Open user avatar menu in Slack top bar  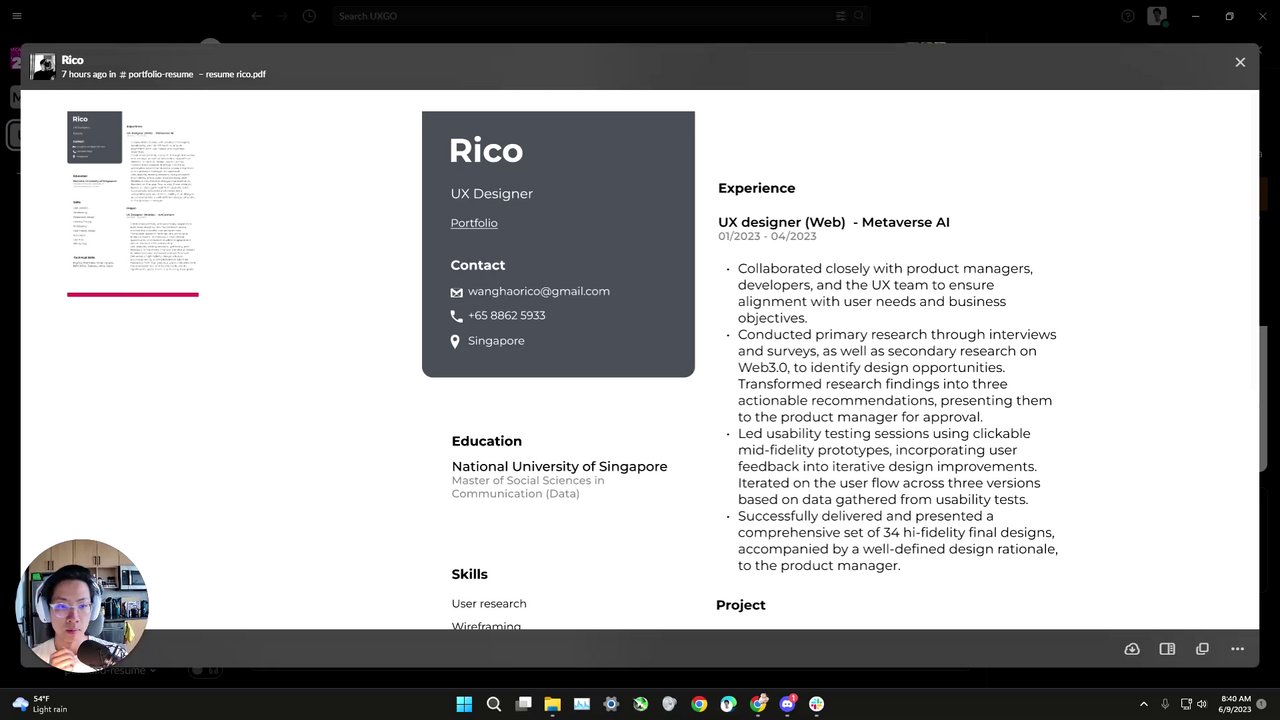(x=1157, y=16)
